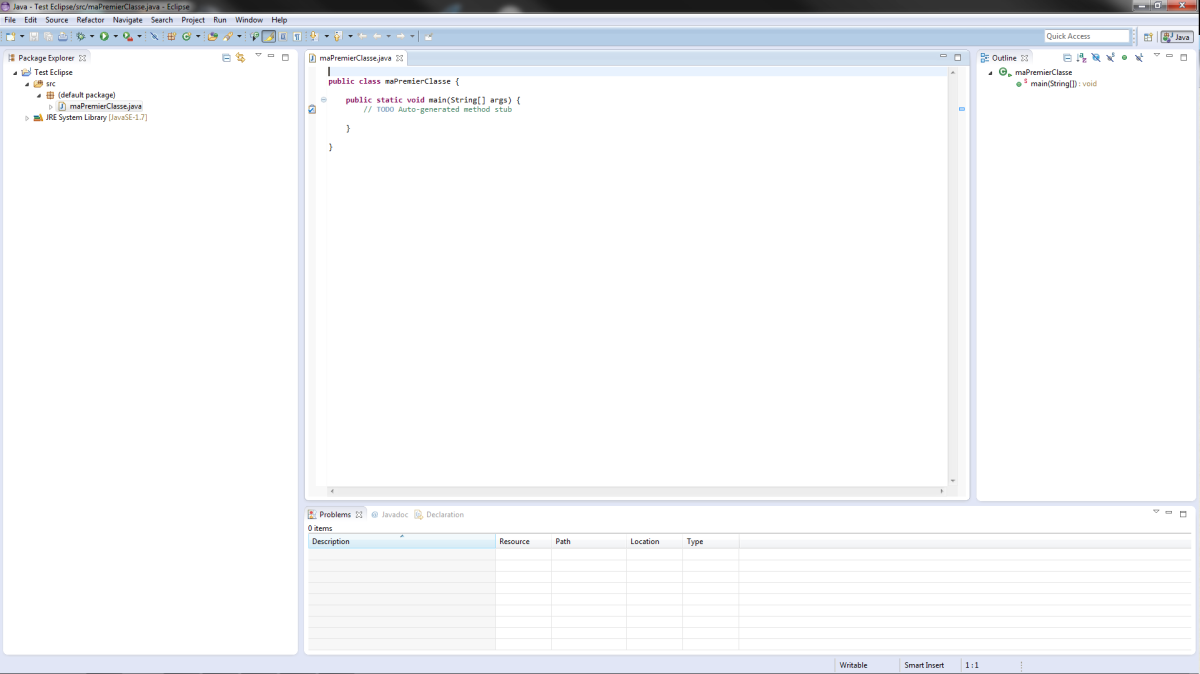
Task: Open the Run button dropdown arrow
Action: point(115,36)
